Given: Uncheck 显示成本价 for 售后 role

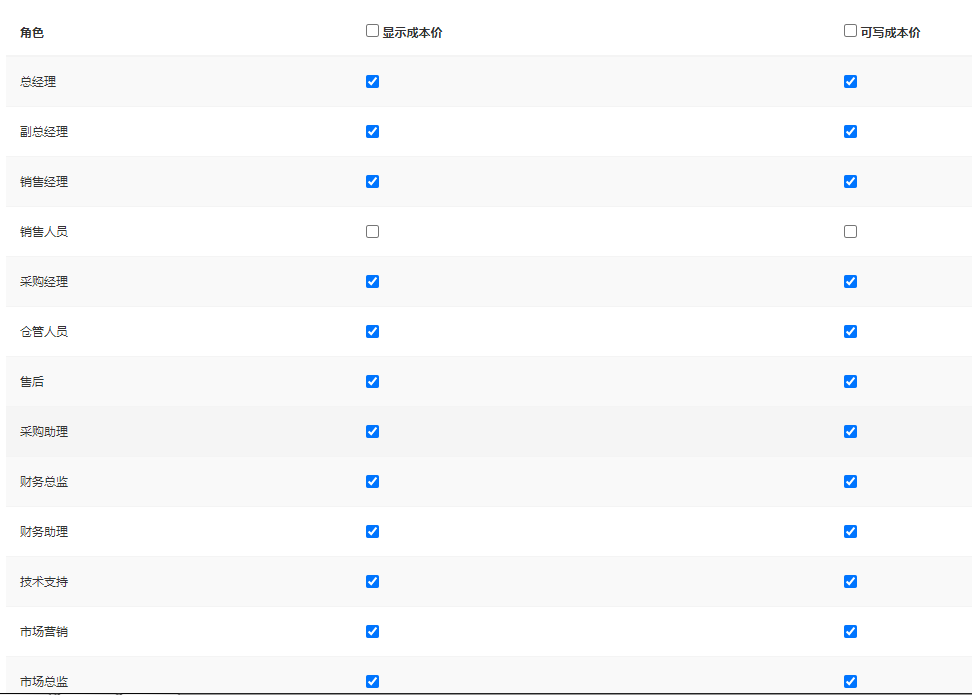Looking at the screenshot, I should (372, 381).
